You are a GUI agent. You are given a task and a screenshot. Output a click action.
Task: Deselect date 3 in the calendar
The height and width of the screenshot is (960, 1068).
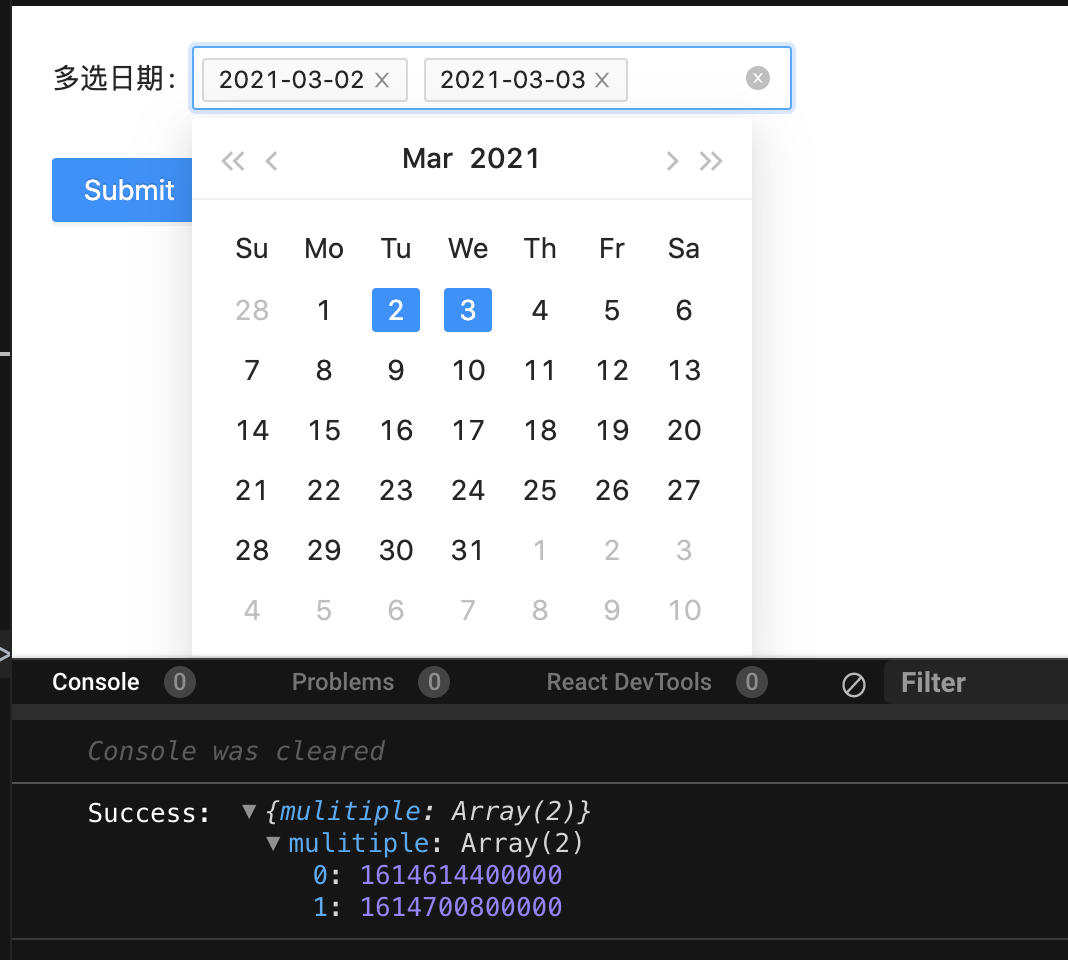pyautogui.click(x=468, y=310)
